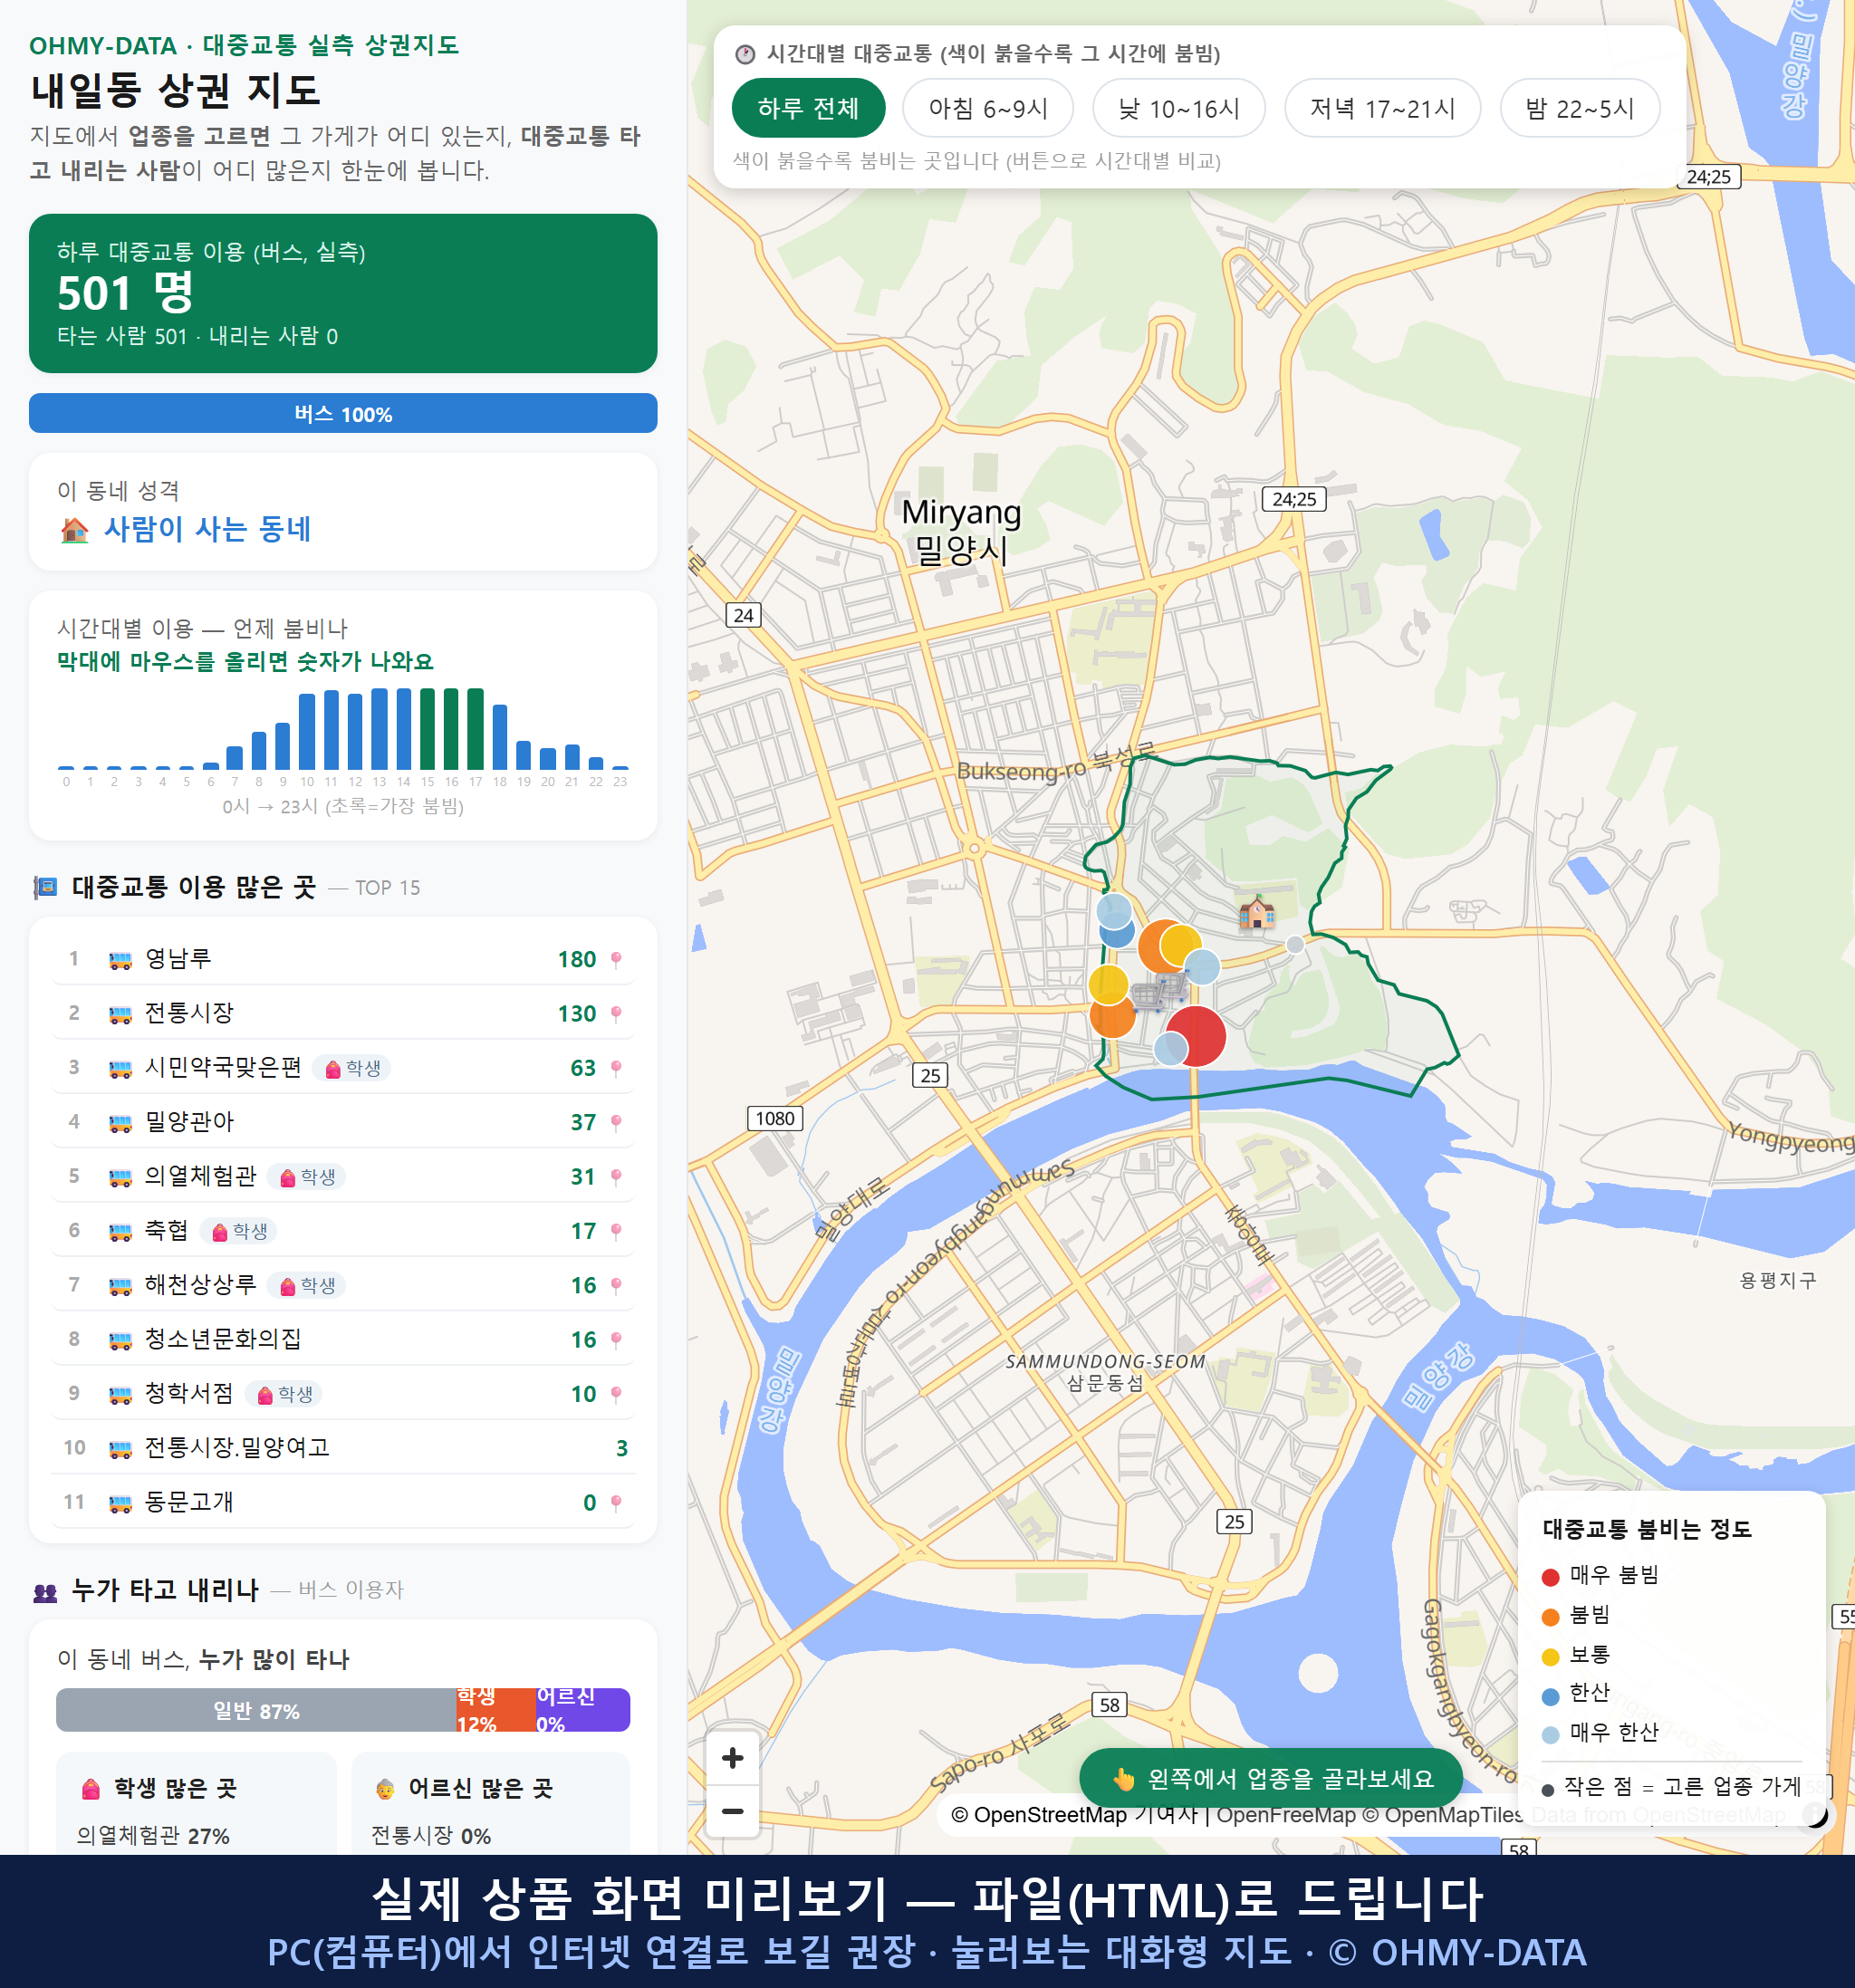Click the 전통시장 0% entry under 어르신 많은 곳
The height and width of the screenshot is (1988, 1855).
tap(431, 1836)
